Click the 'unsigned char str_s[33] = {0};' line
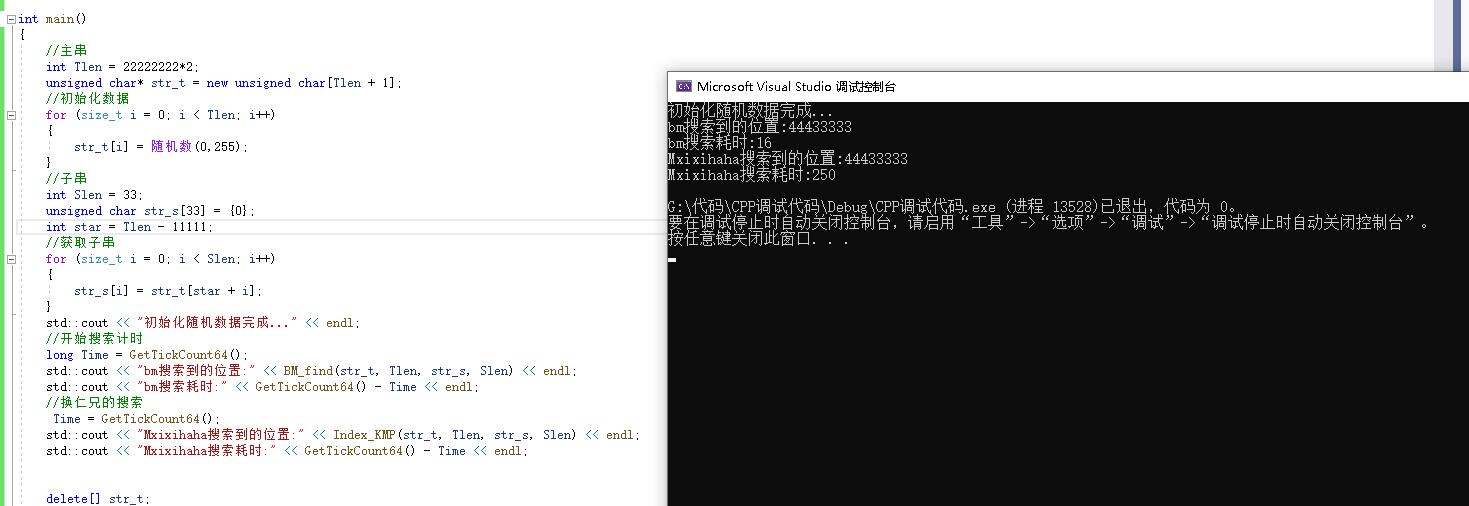 (150, 211)
